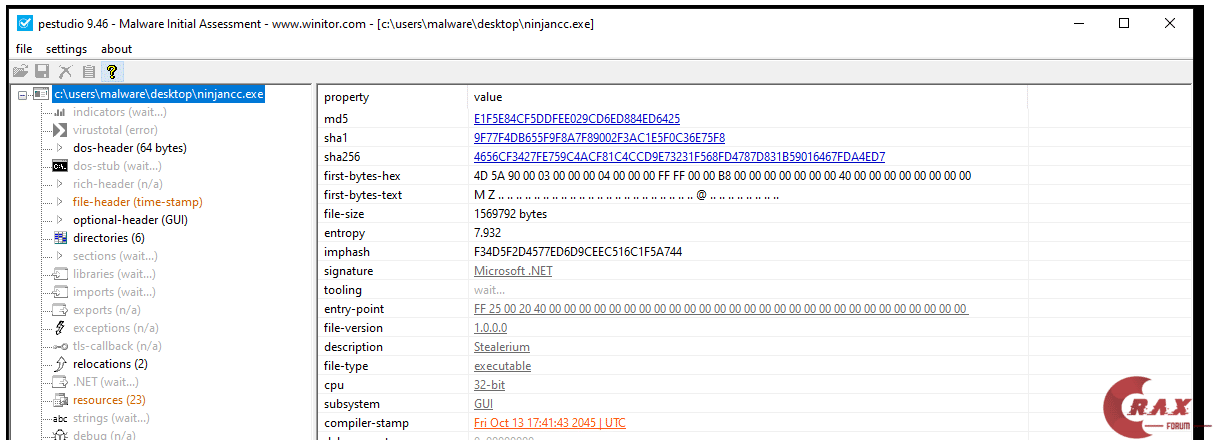
Task: Click the entry-point bytes link
Action: point(721,309)
